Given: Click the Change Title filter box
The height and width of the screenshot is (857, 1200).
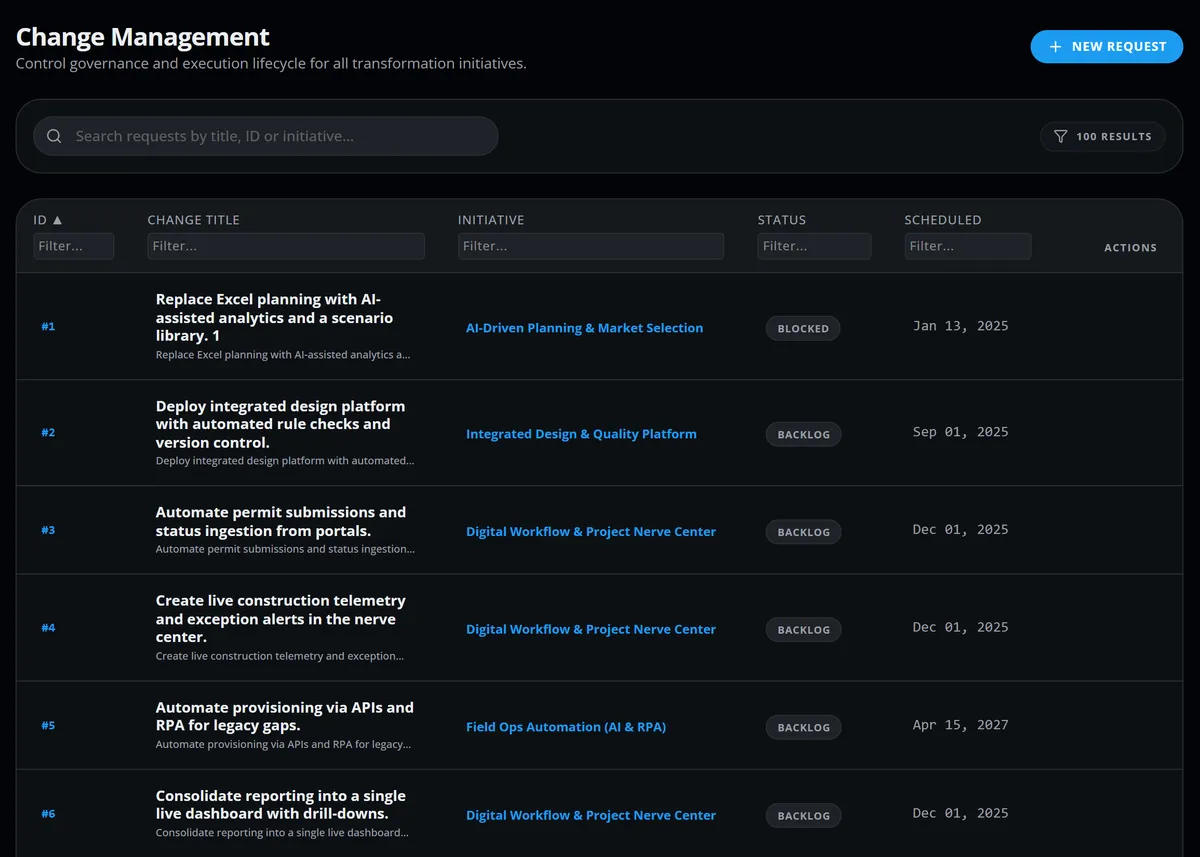Looking at the screenshot, I should 286,246.
